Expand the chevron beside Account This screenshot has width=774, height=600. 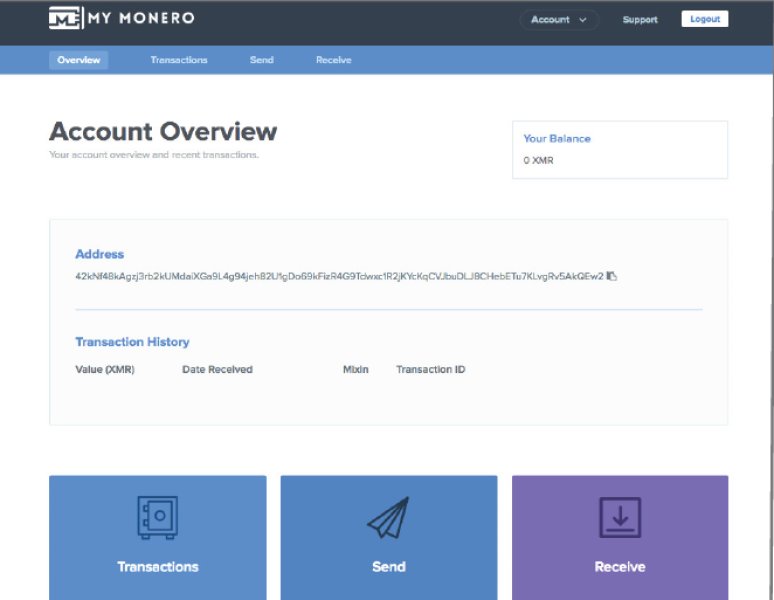point(583,20)
